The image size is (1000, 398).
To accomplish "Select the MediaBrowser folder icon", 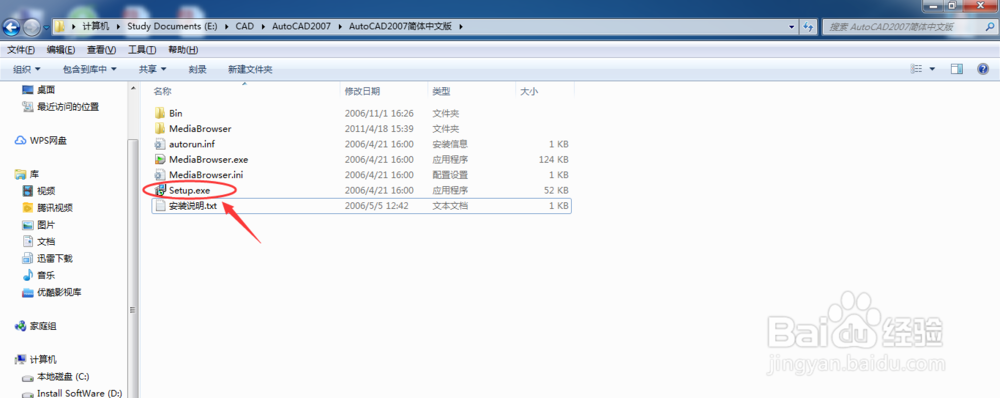I will pos(160,128).
